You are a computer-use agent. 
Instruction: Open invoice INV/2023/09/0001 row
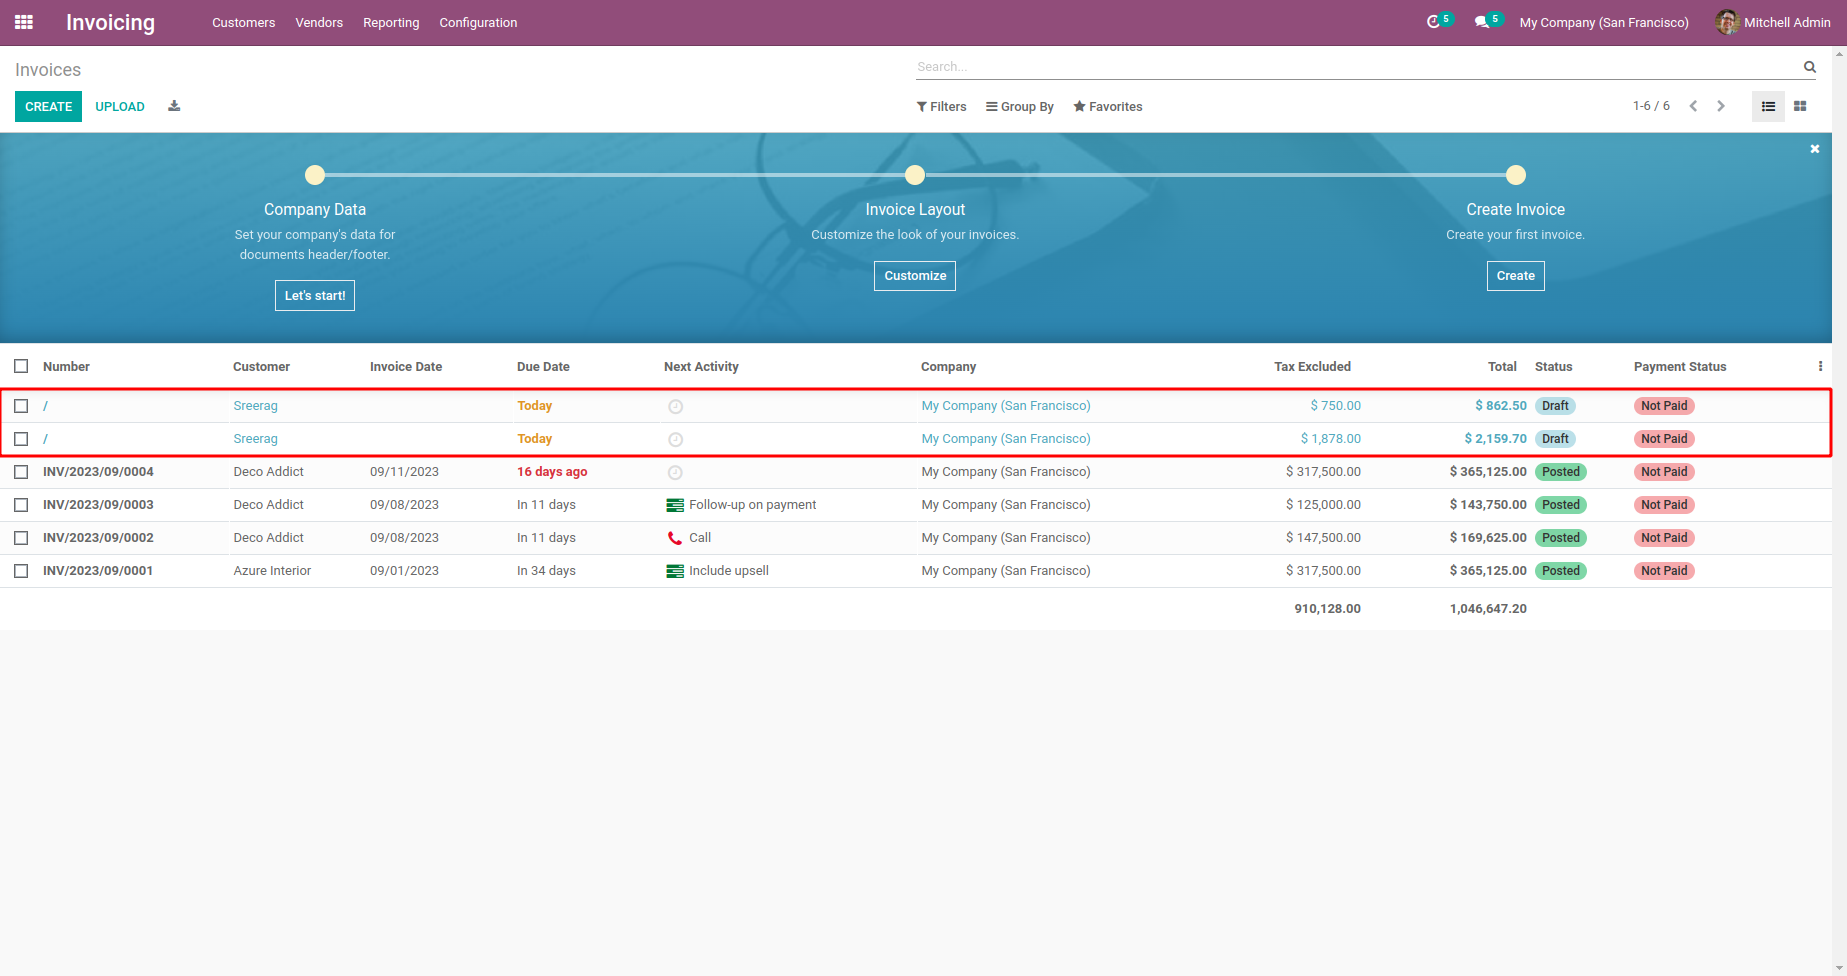[x=916, y=571]
